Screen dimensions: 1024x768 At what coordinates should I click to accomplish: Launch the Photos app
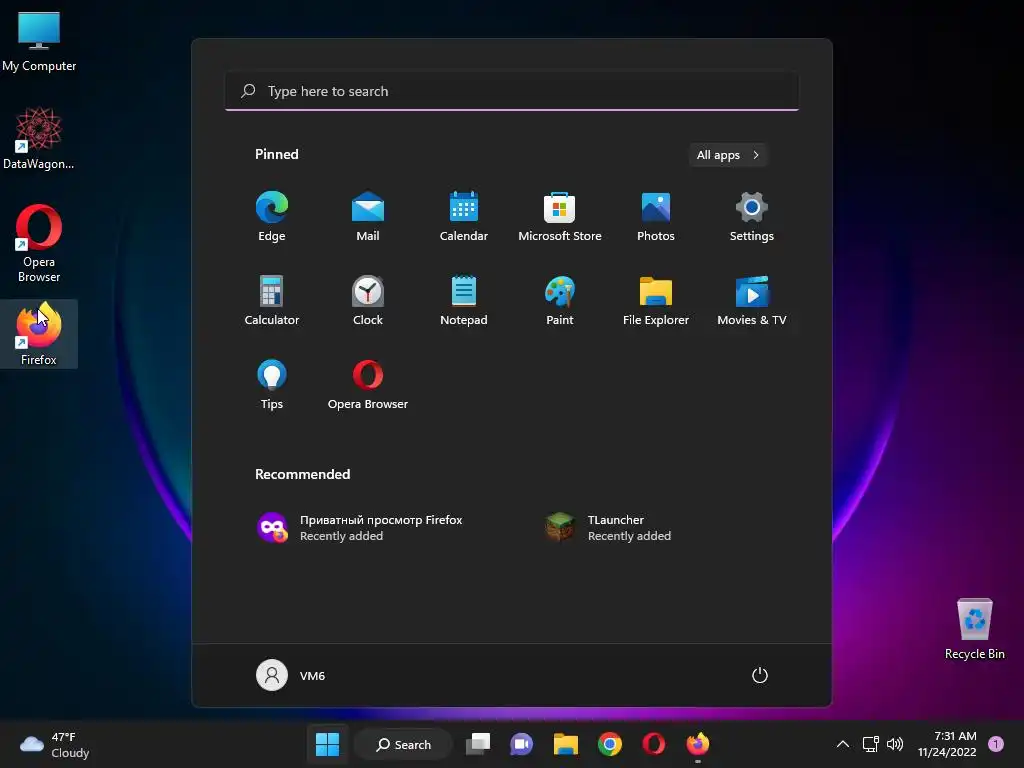coord(656,217)
